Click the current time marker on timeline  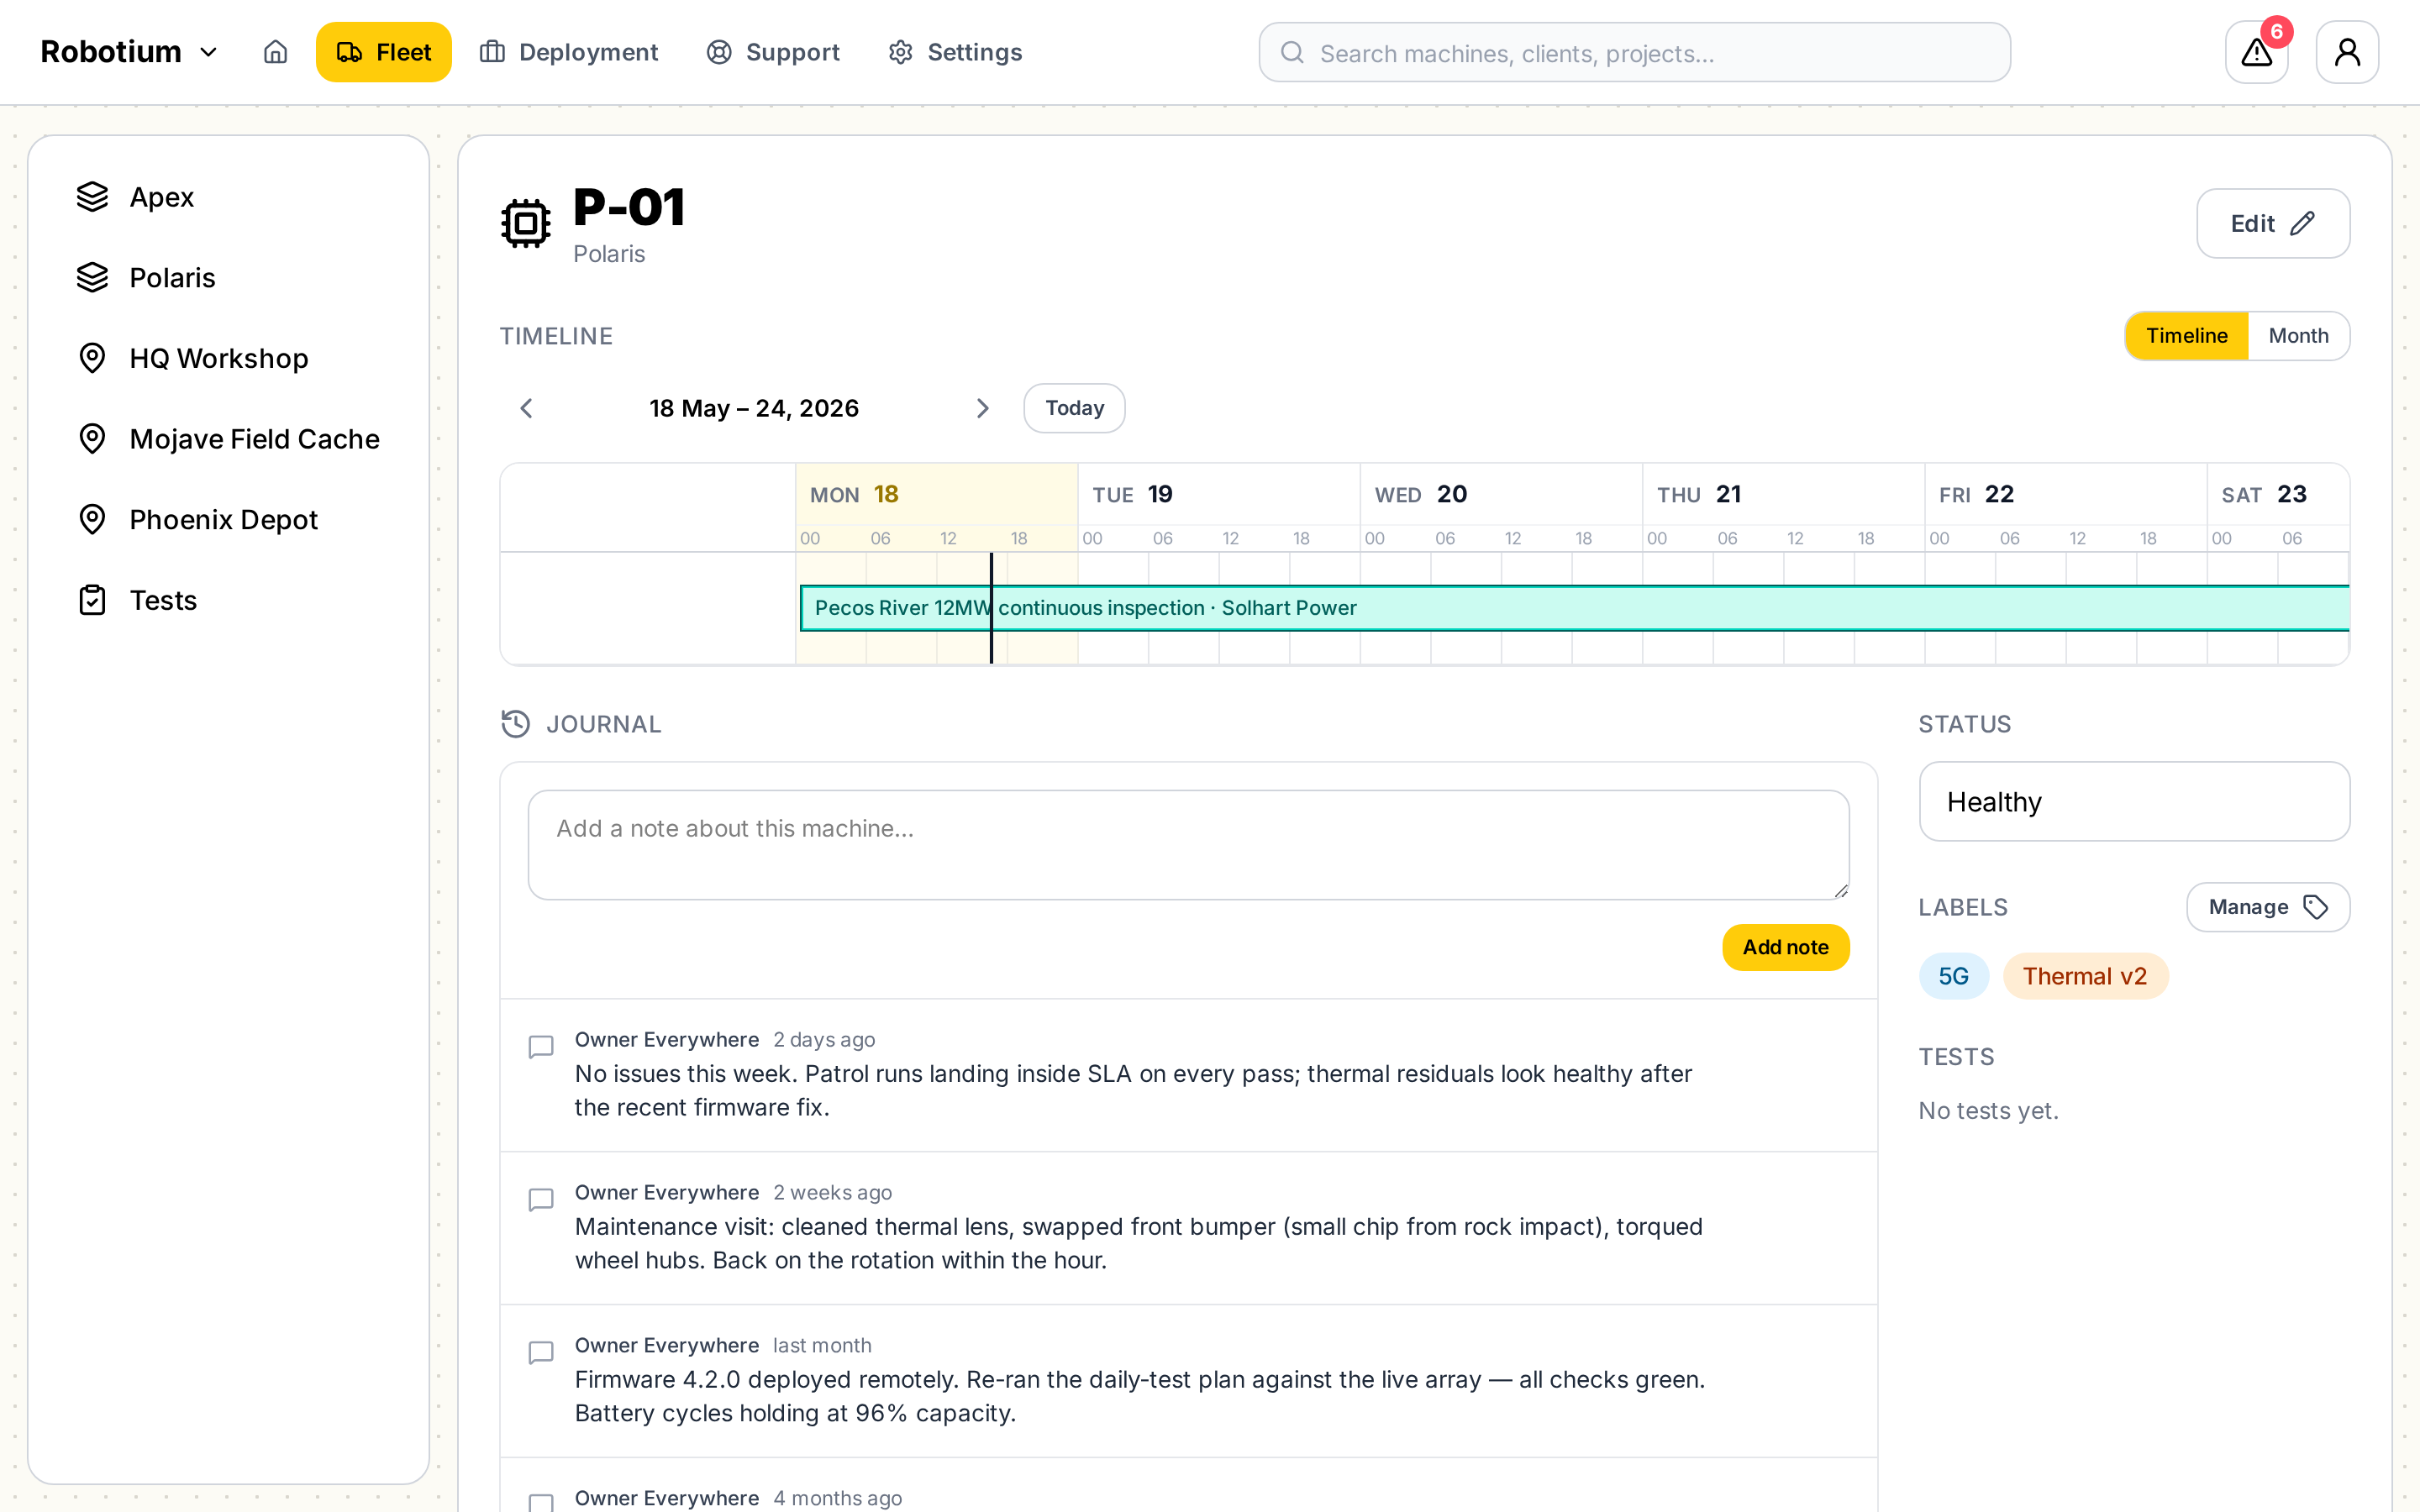(991, 608)
